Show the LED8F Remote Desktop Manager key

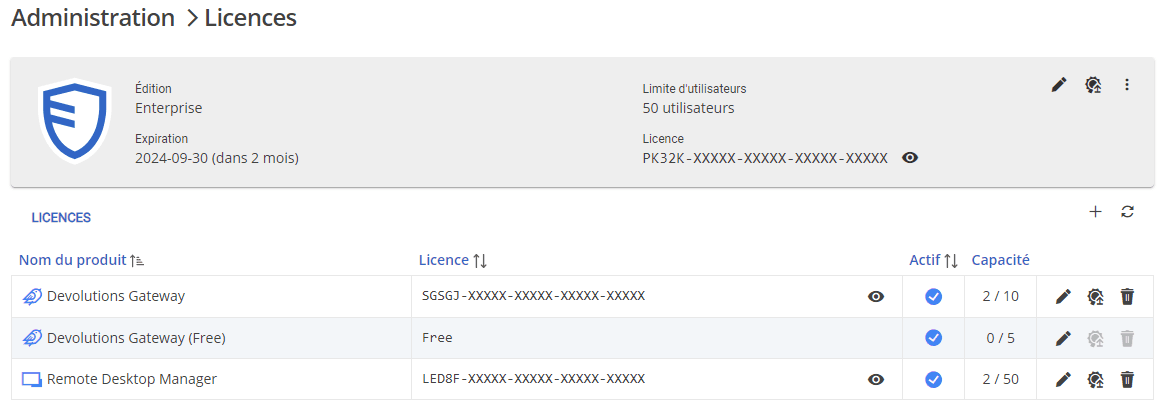pos(876,379)
